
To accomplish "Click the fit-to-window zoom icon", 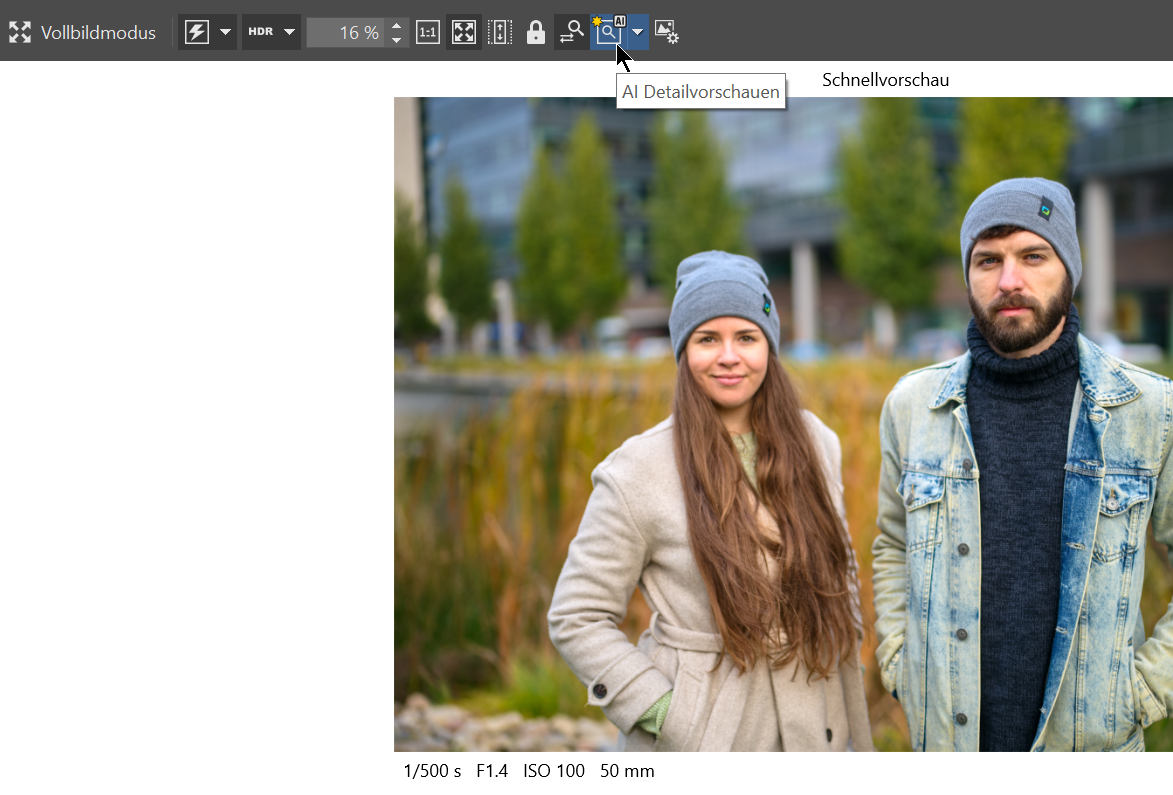I will click(x=464, y=32).
